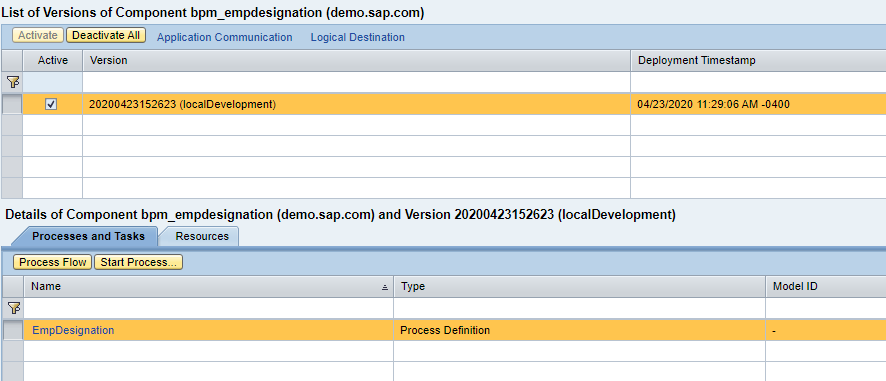Switch to Processes and Tasks tab
Viewport: 886px width, 381px height.
pyautogui.click(x=88, y=236)
